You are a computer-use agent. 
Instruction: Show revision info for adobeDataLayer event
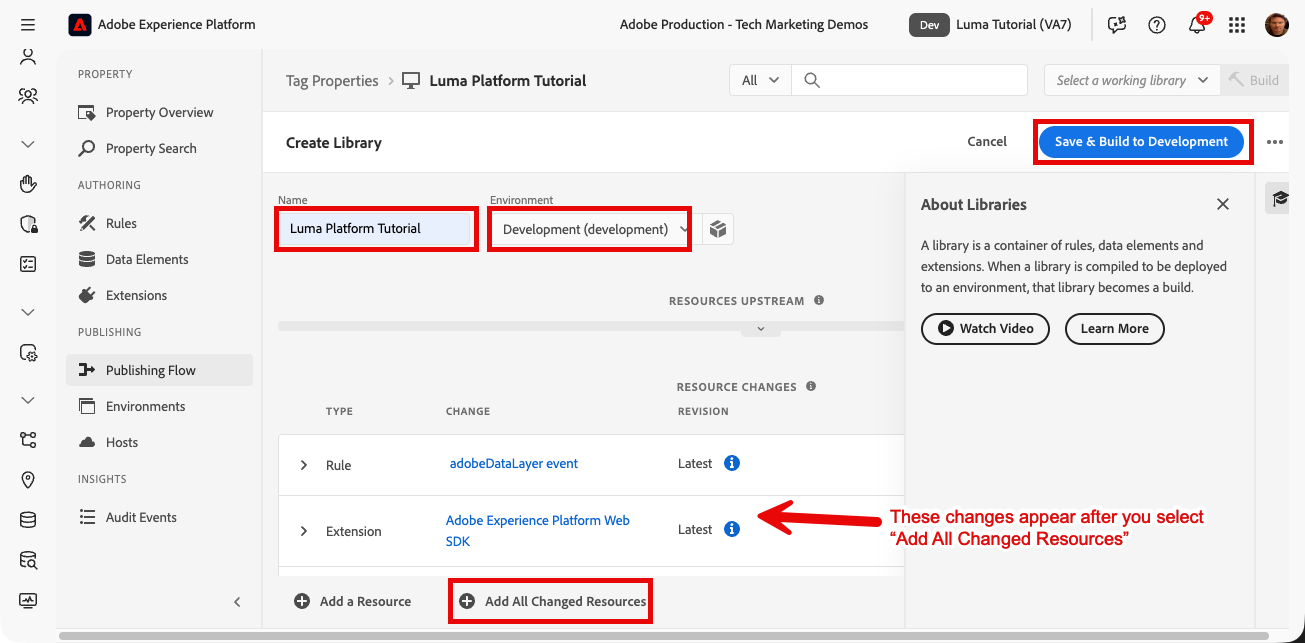coord(732,463)
